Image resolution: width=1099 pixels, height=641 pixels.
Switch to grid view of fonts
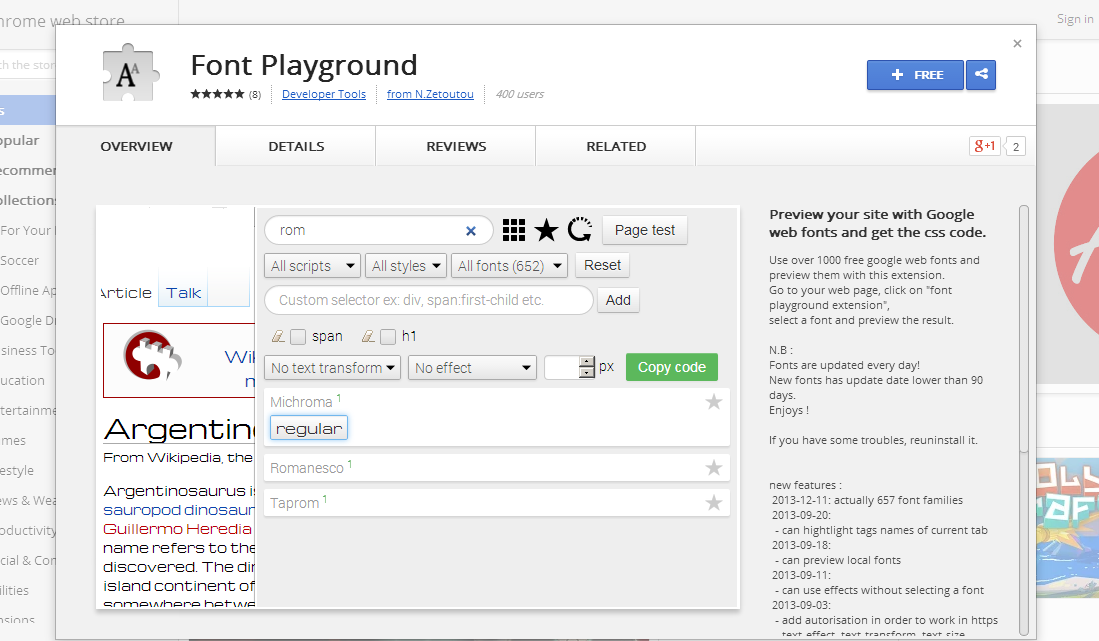[514, 229]
